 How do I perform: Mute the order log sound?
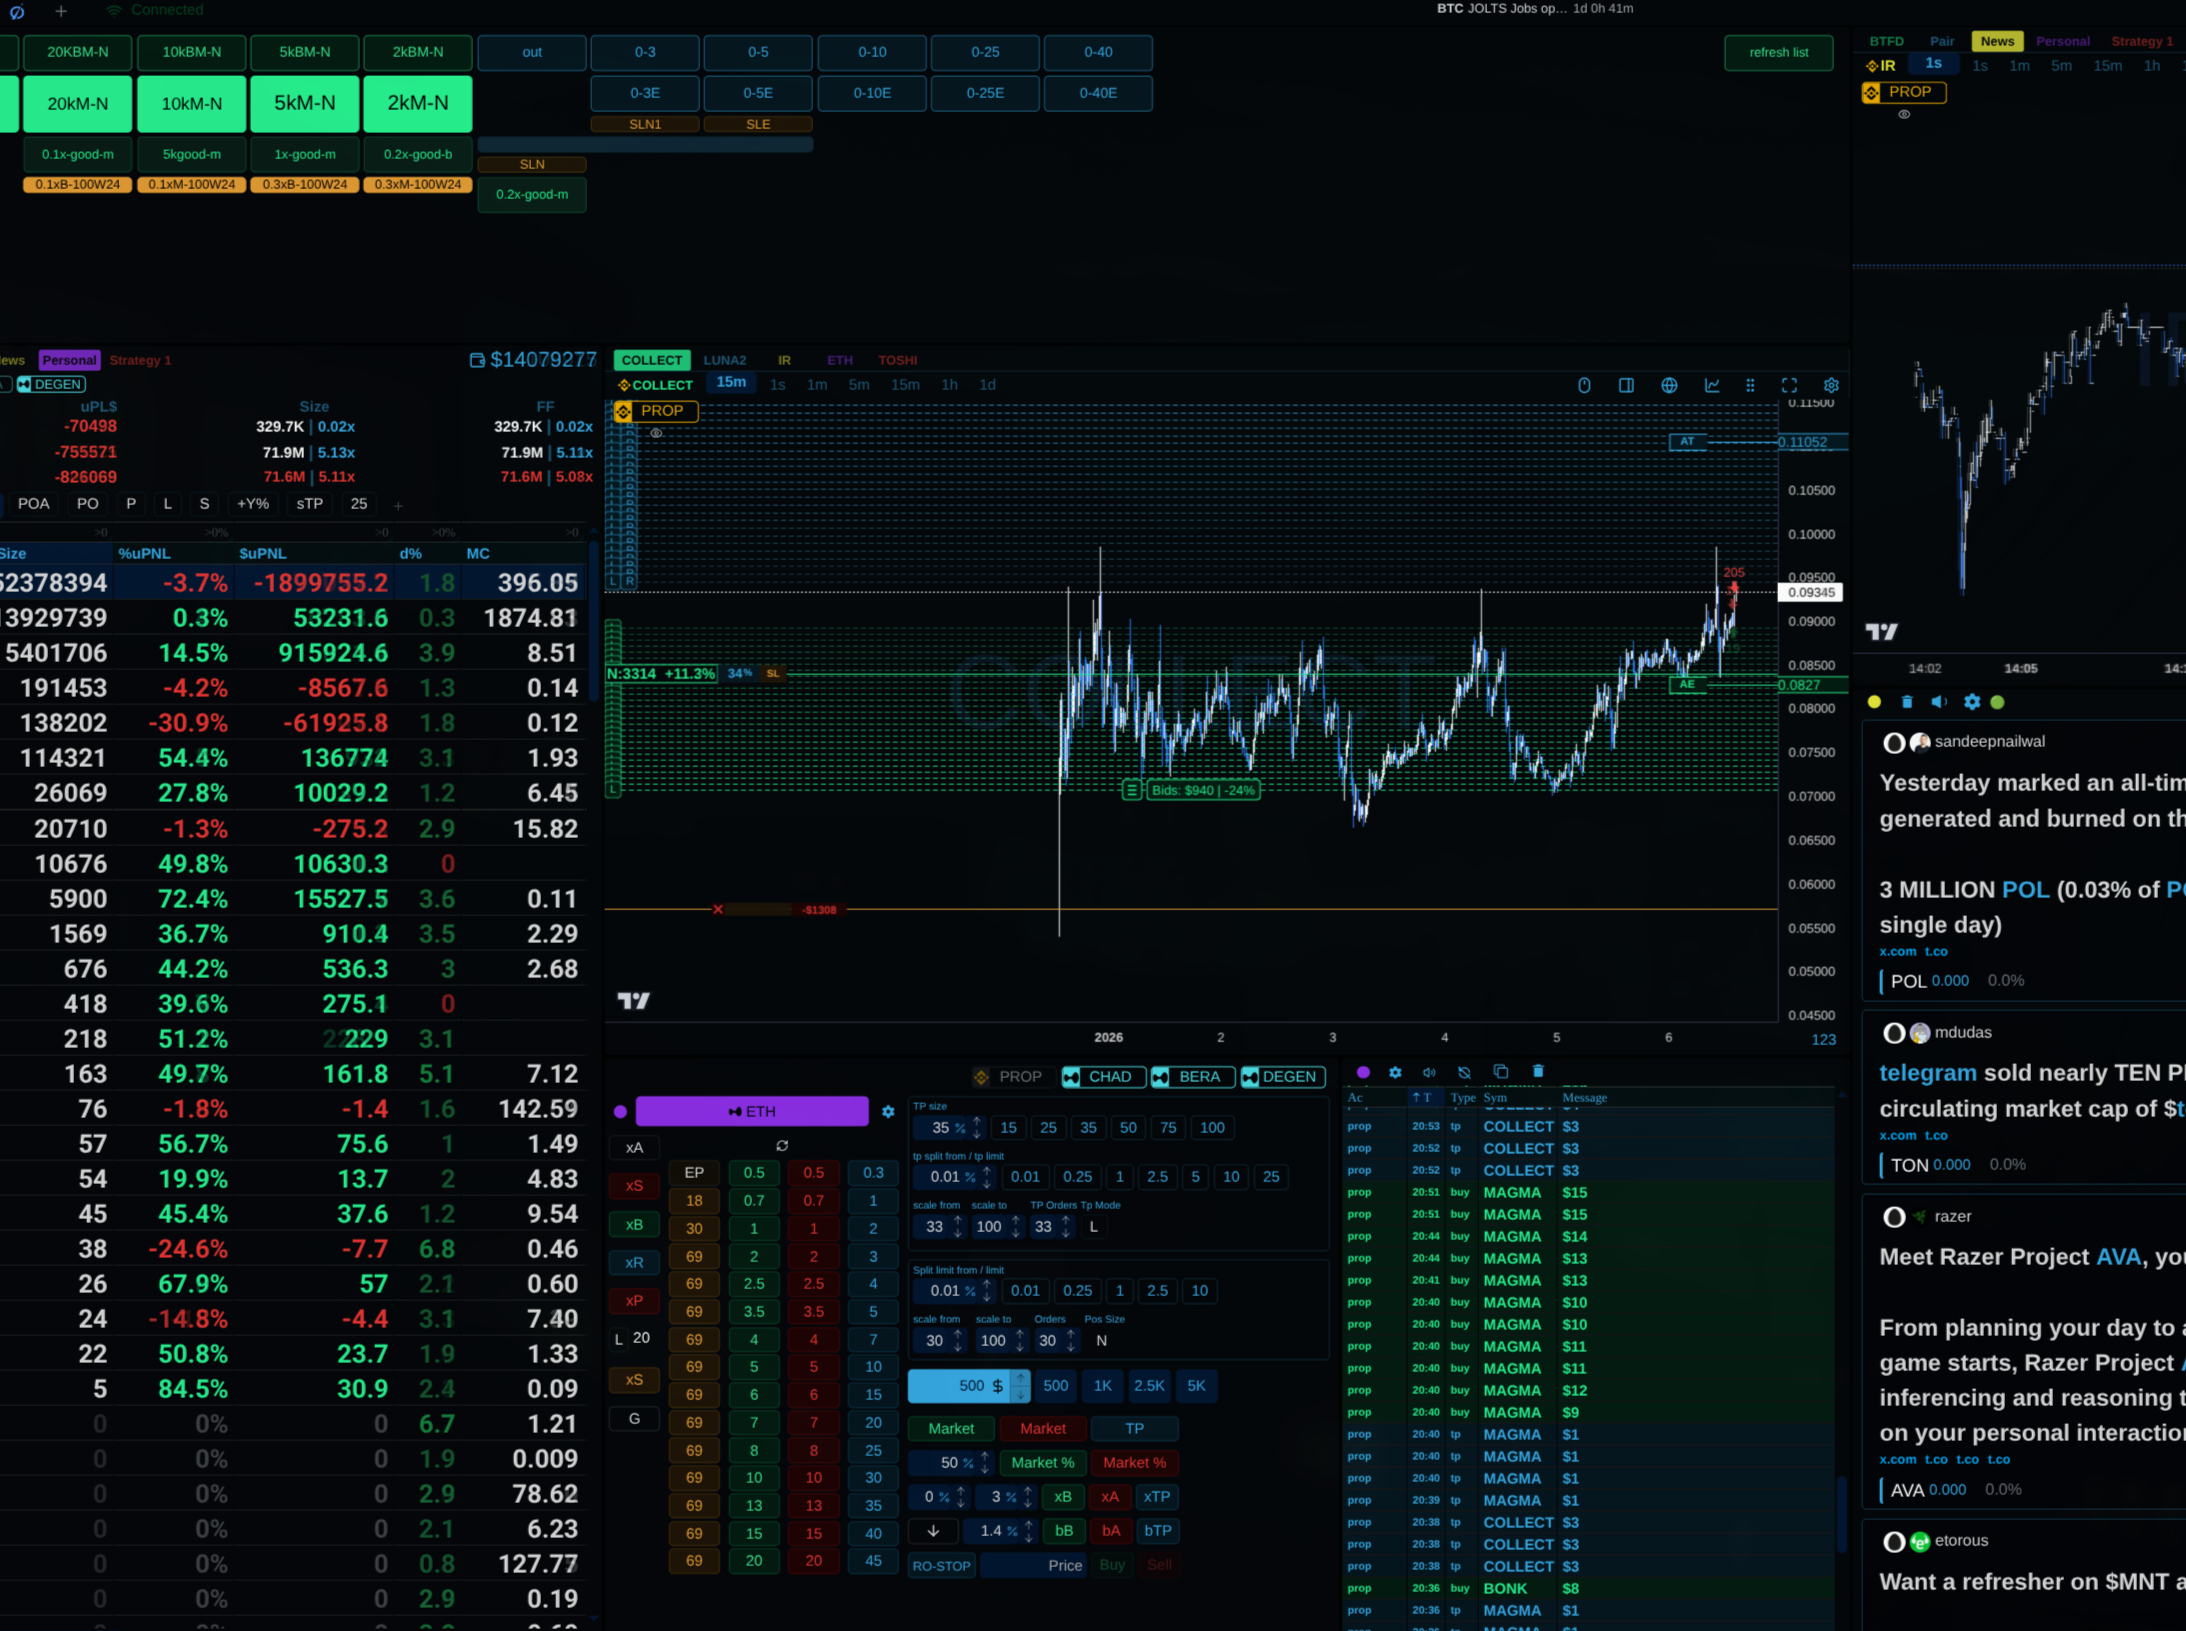[x=1430, y=1072]
